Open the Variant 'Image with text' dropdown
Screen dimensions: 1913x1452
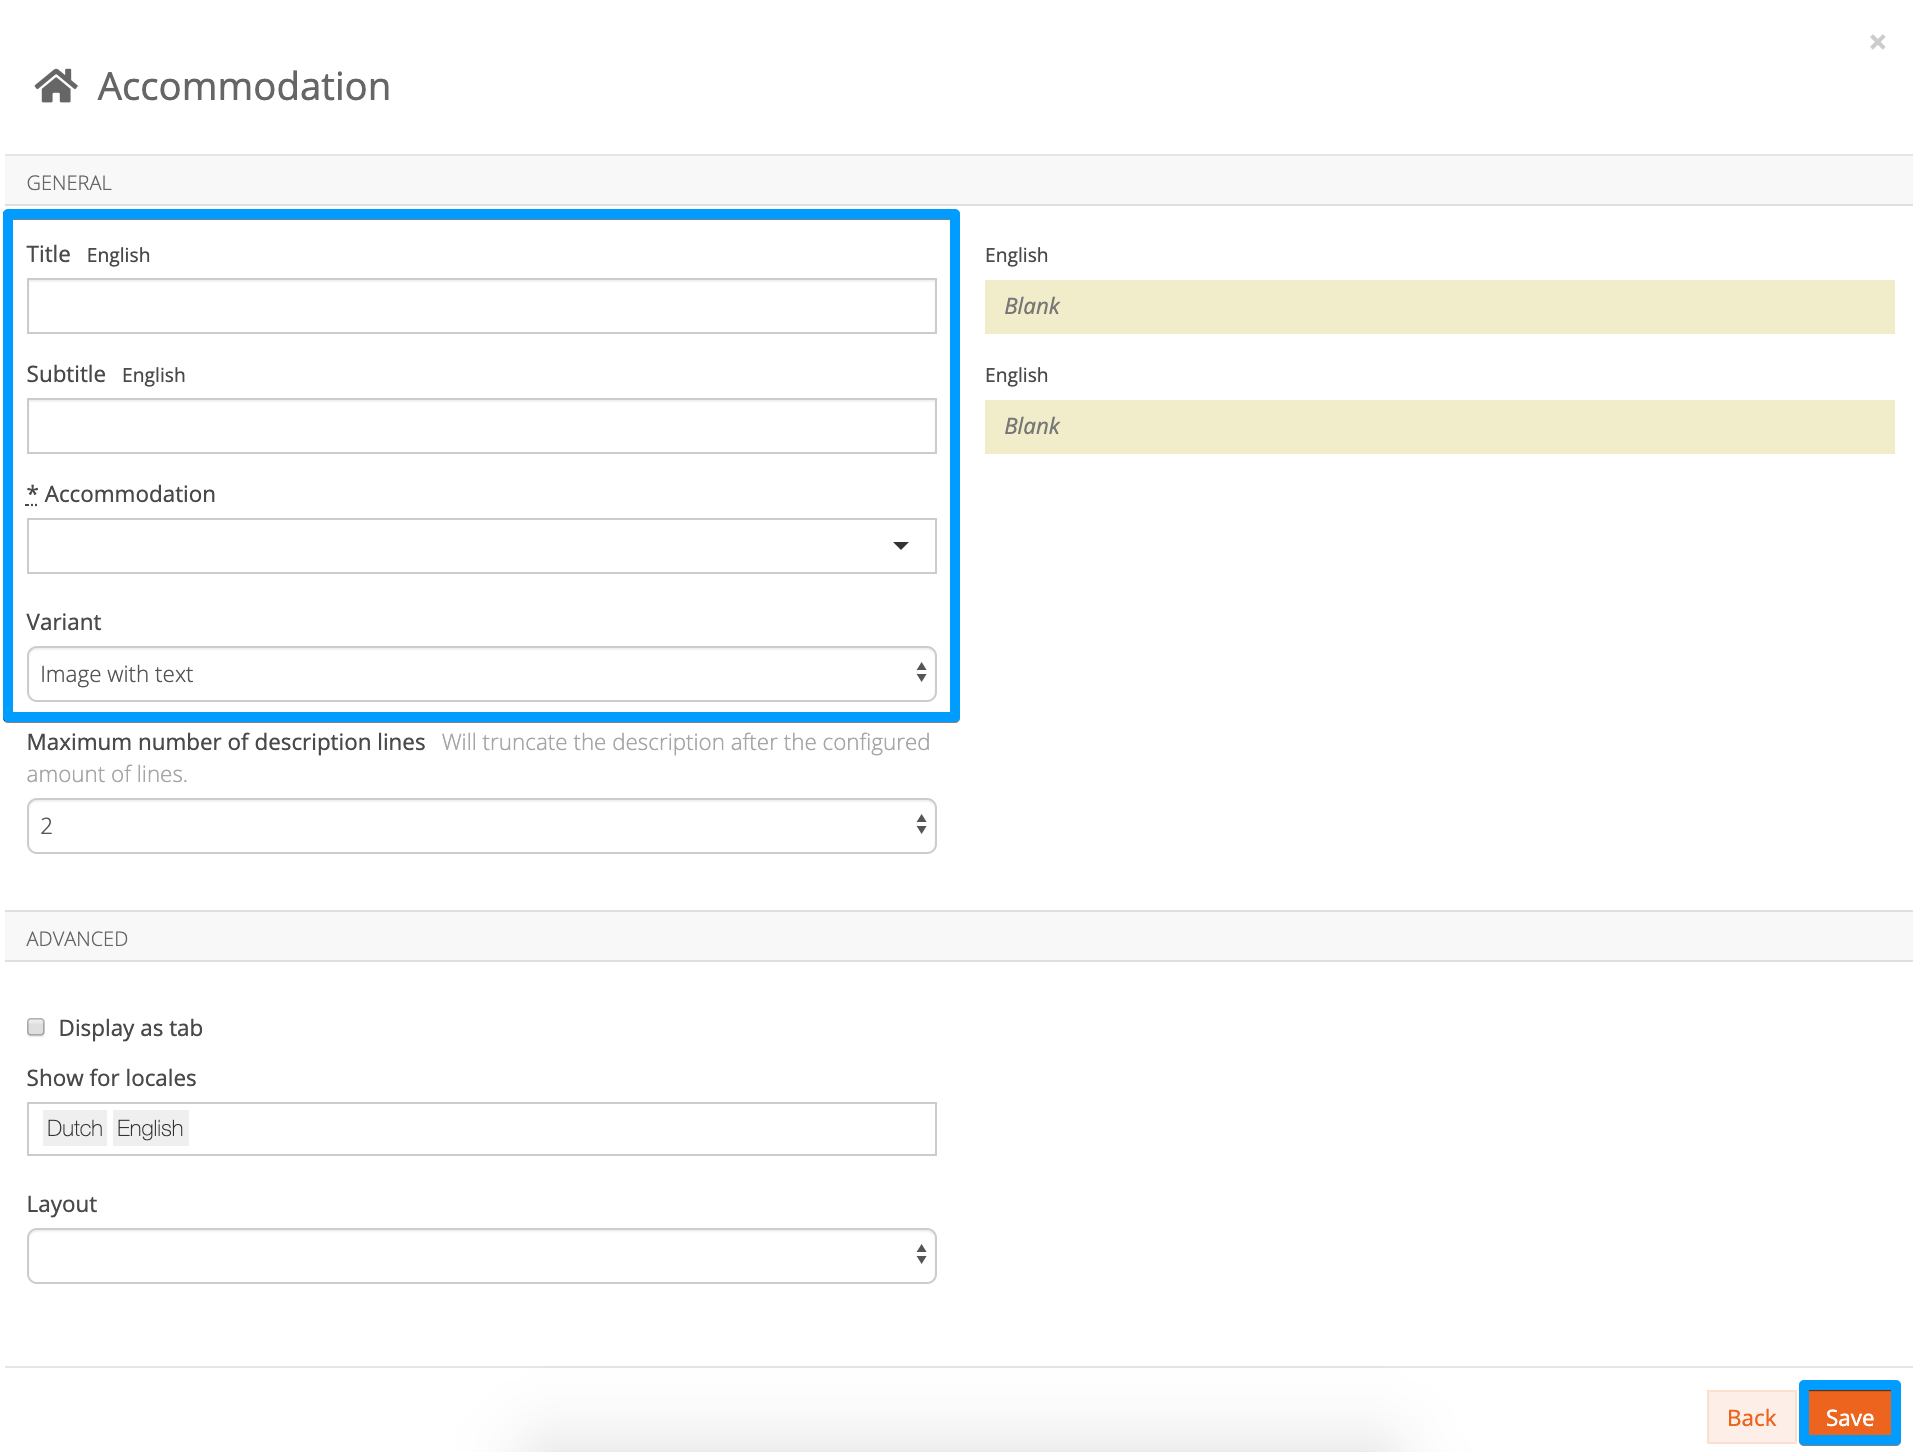point(481,674)
